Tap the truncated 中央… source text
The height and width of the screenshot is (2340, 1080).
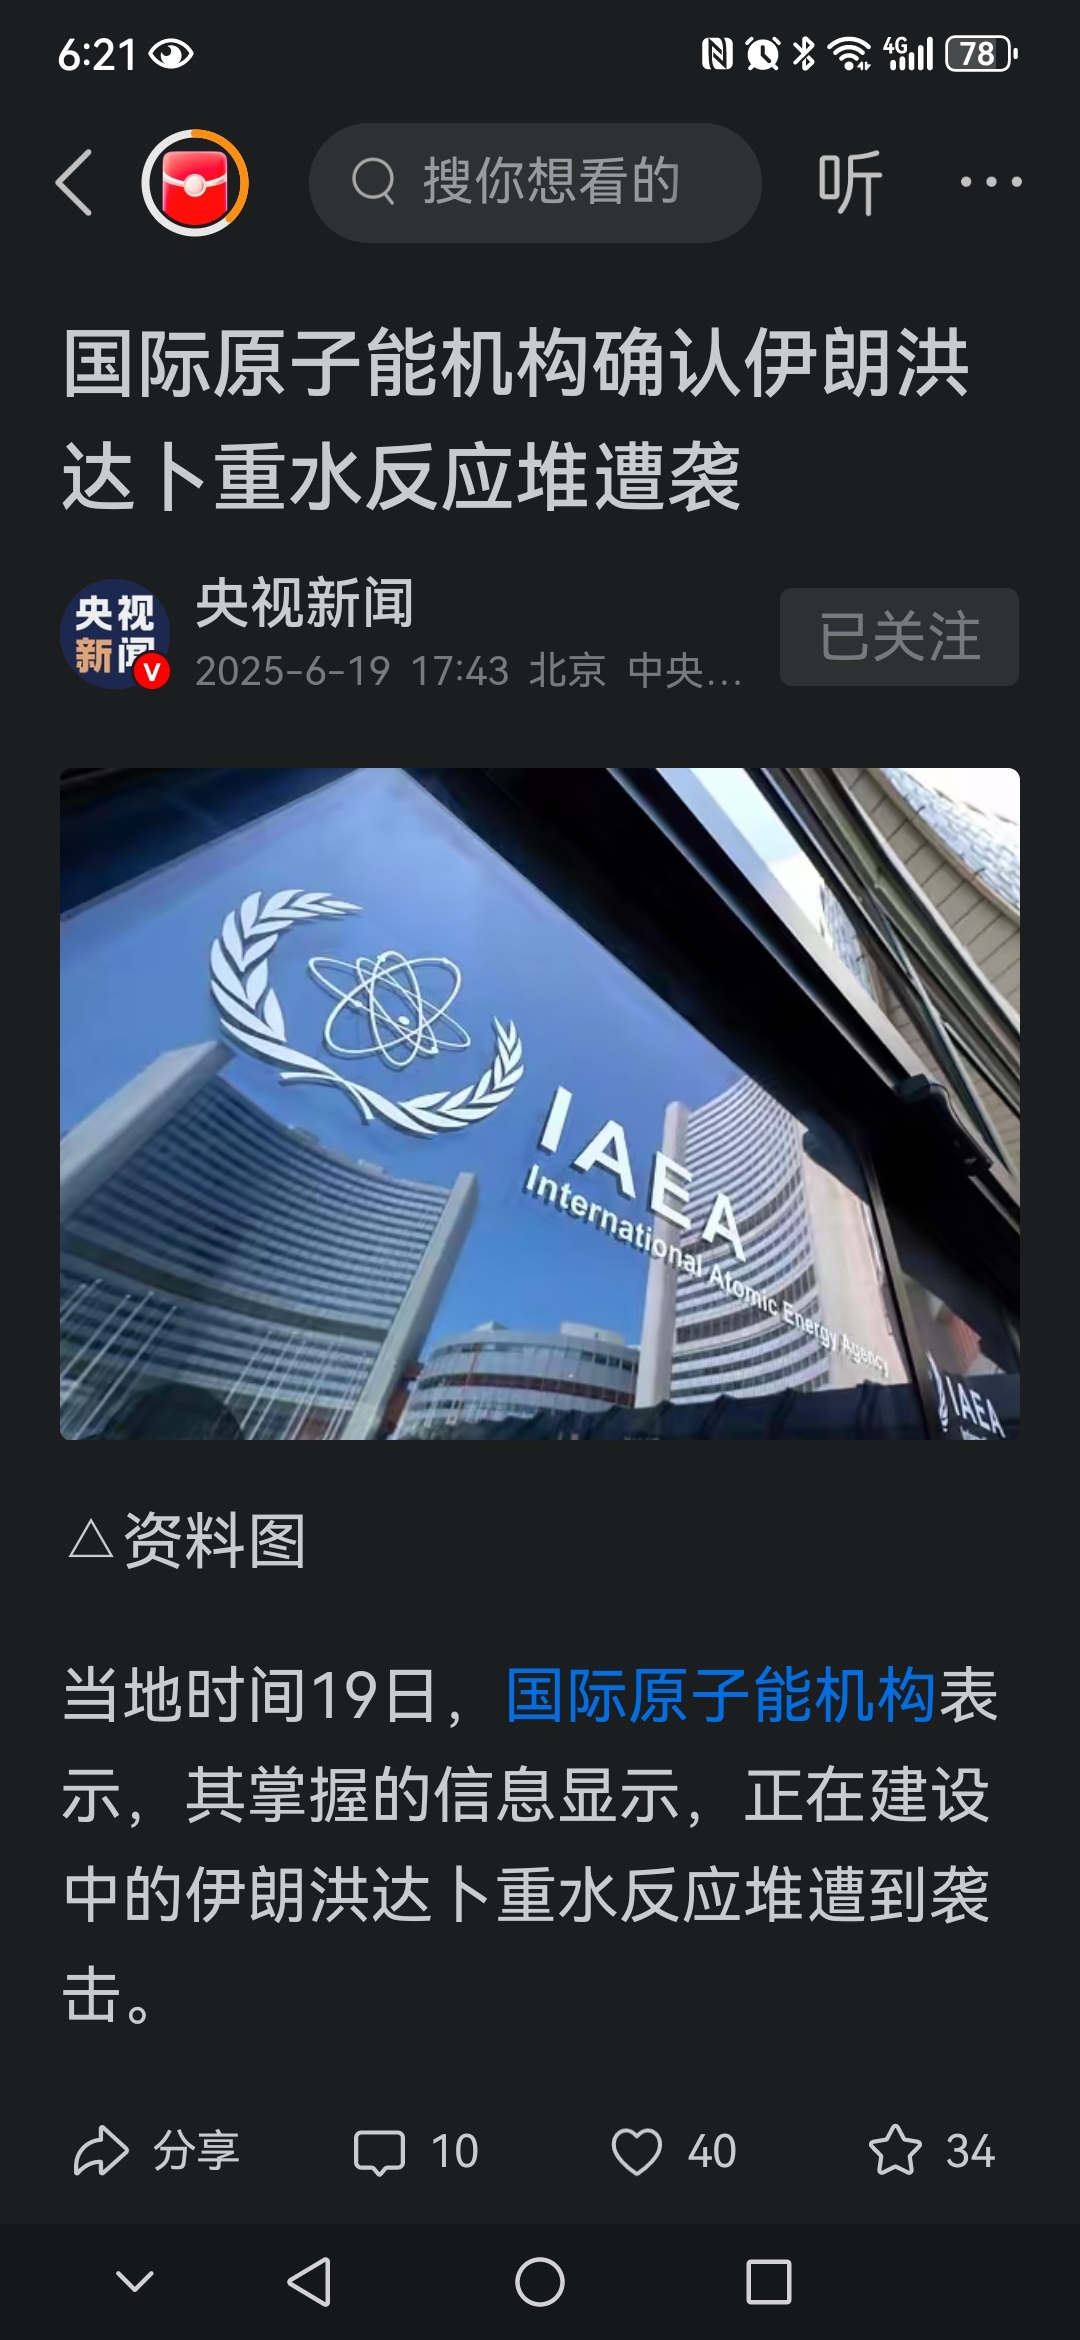click(x=685, y=671)
